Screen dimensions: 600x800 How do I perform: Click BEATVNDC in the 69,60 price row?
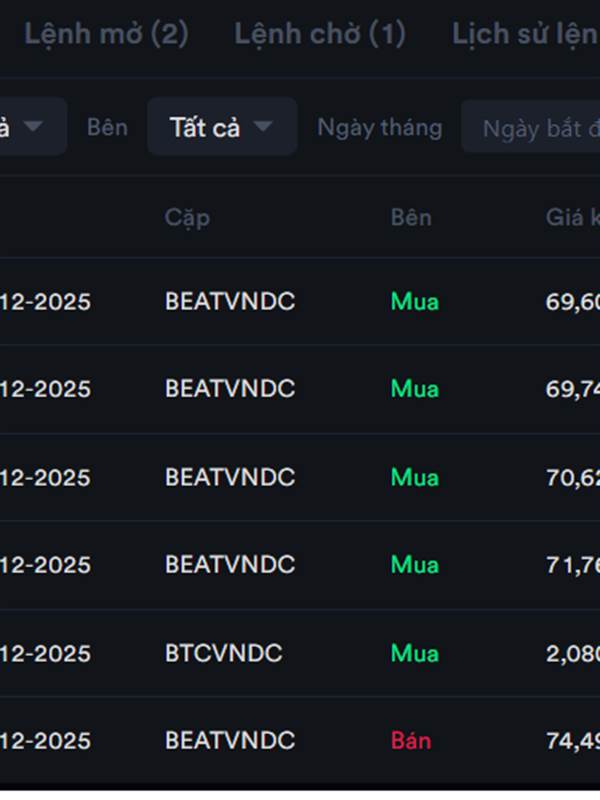click(229, 301)
